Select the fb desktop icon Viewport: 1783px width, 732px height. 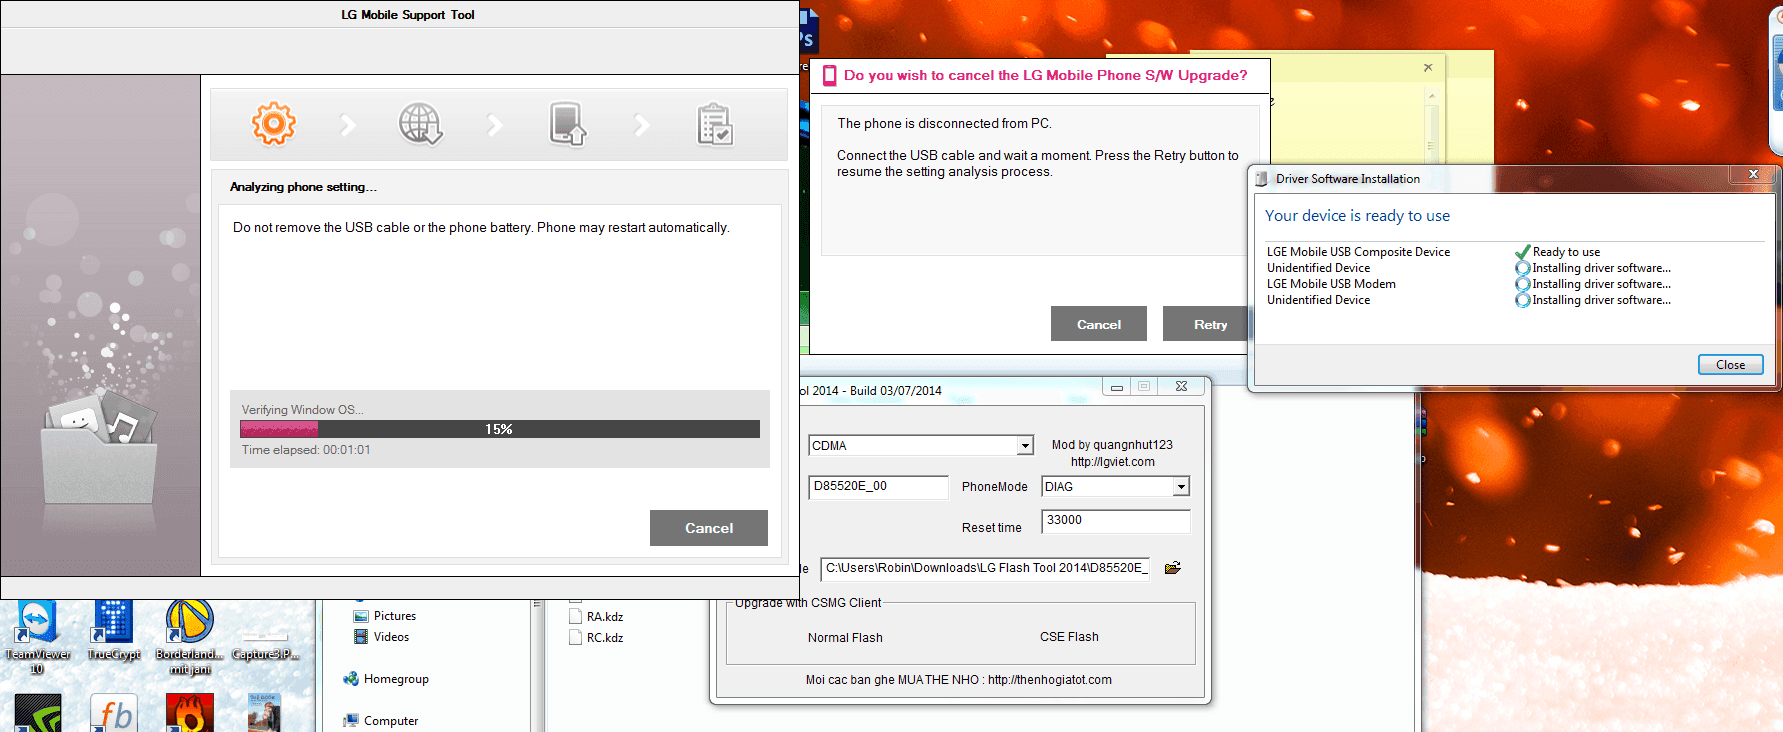(113, 713)
